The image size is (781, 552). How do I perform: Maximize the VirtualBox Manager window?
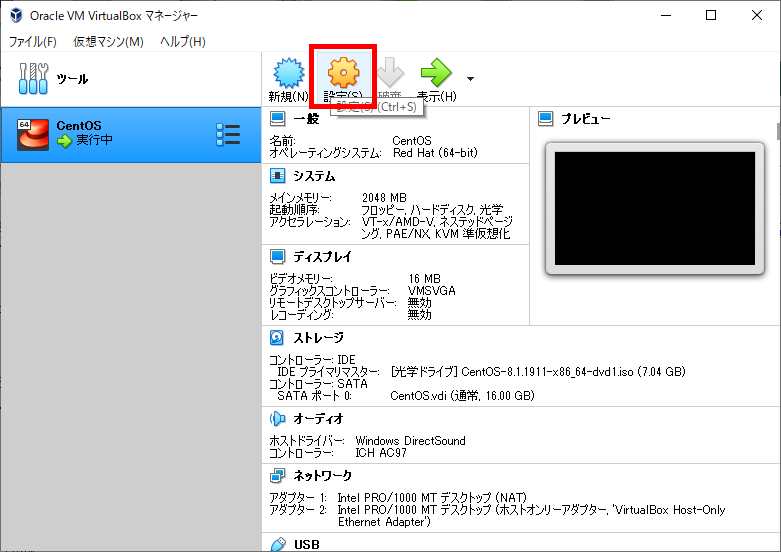[711, 15]
